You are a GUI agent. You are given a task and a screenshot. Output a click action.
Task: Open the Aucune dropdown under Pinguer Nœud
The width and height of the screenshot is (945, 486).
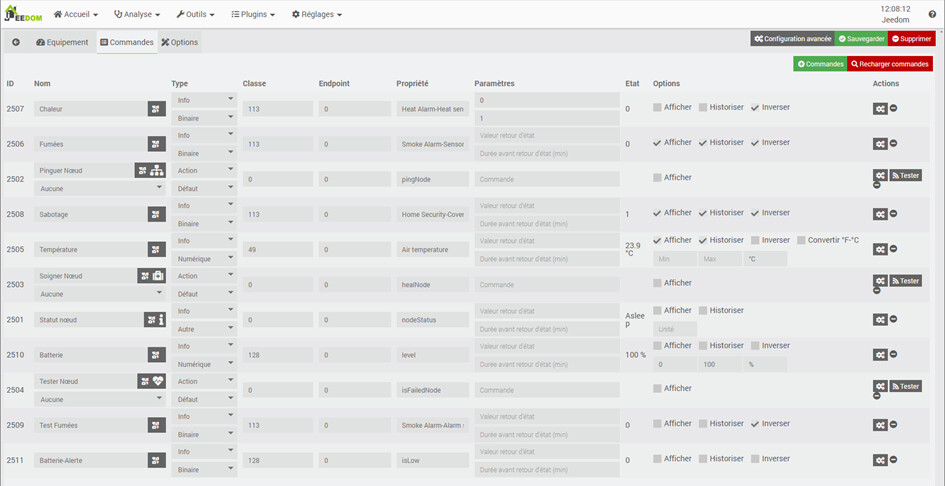click(100, 187)
